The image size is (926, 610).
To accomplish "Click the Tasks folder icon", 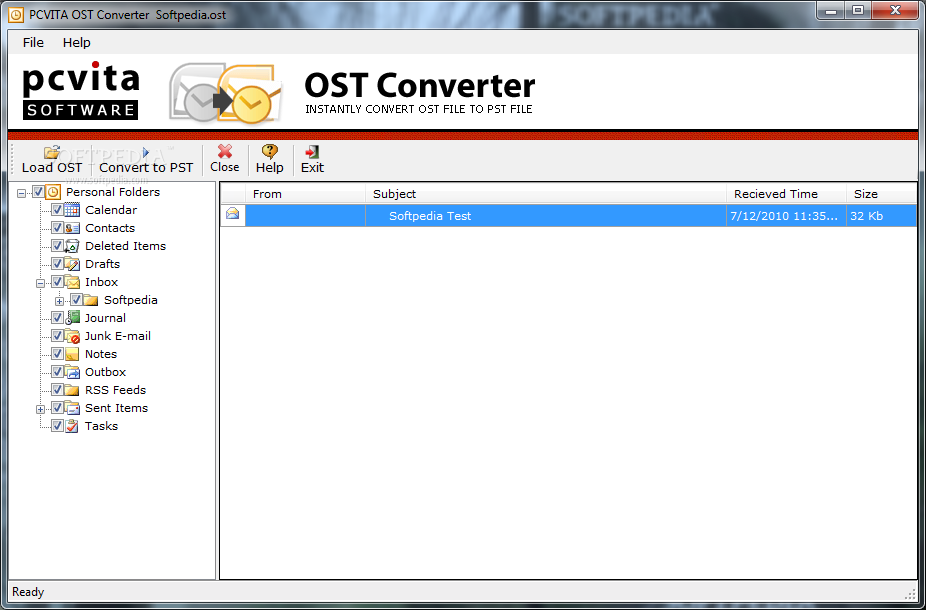I will click(72, 426).
